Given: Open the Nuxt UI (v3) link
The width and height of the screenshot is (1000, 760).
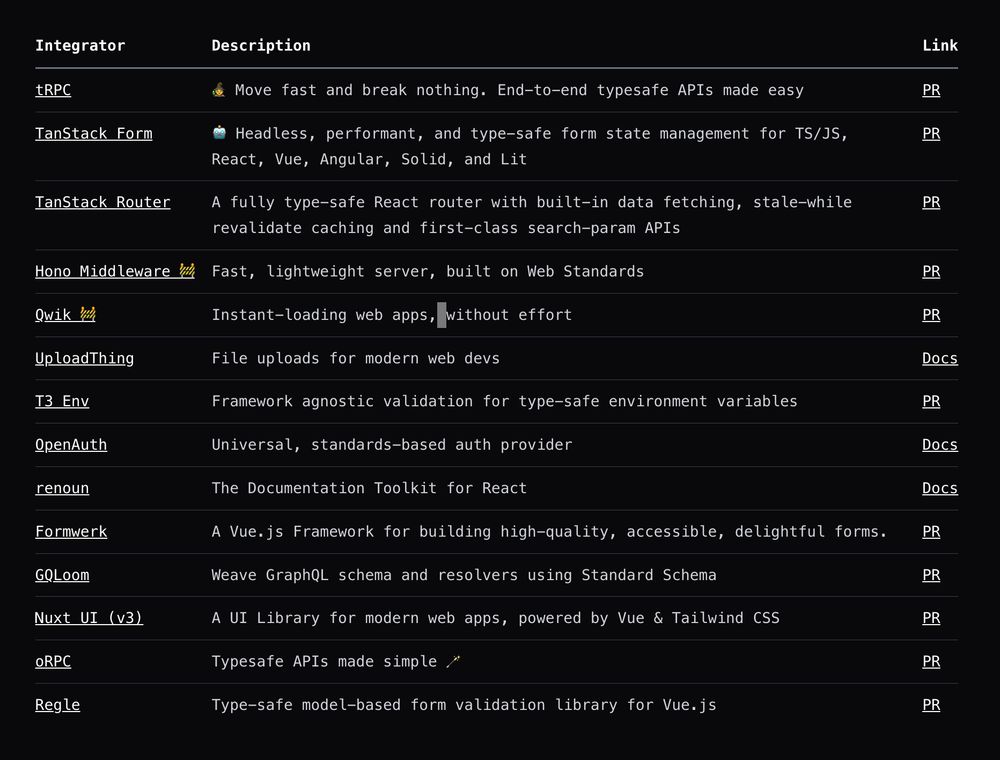Looking at the screenshot, I should pyautogui.click(x=89, y=618).
